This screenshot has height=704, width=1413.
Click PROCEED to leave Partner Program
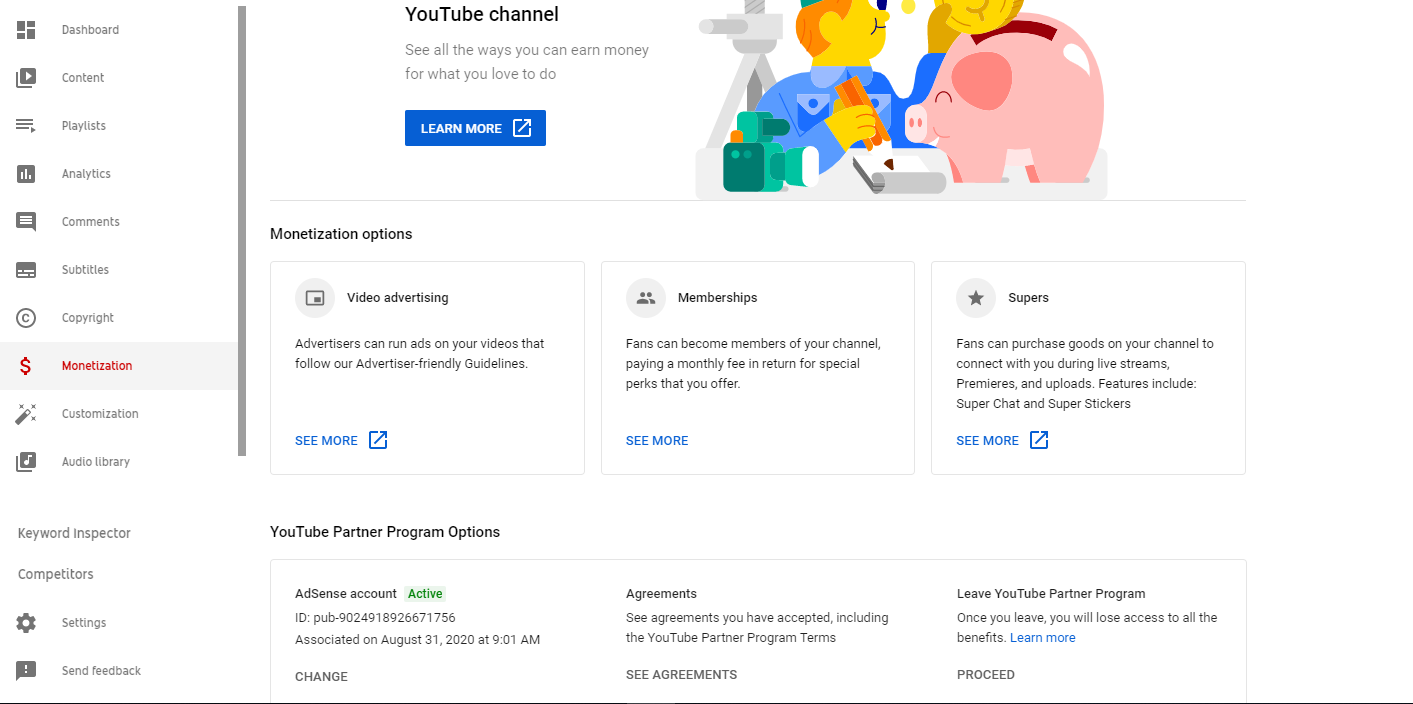(986, 675)
